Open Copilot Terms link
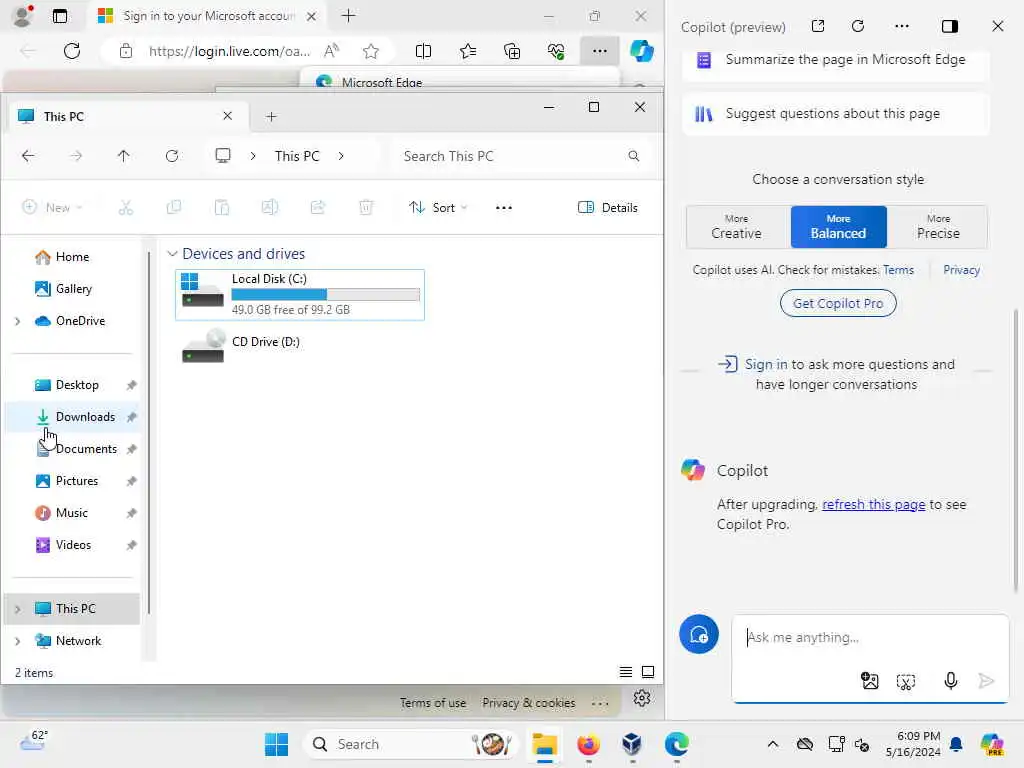This screenshot has width=1024, height=768. point(898,270)
